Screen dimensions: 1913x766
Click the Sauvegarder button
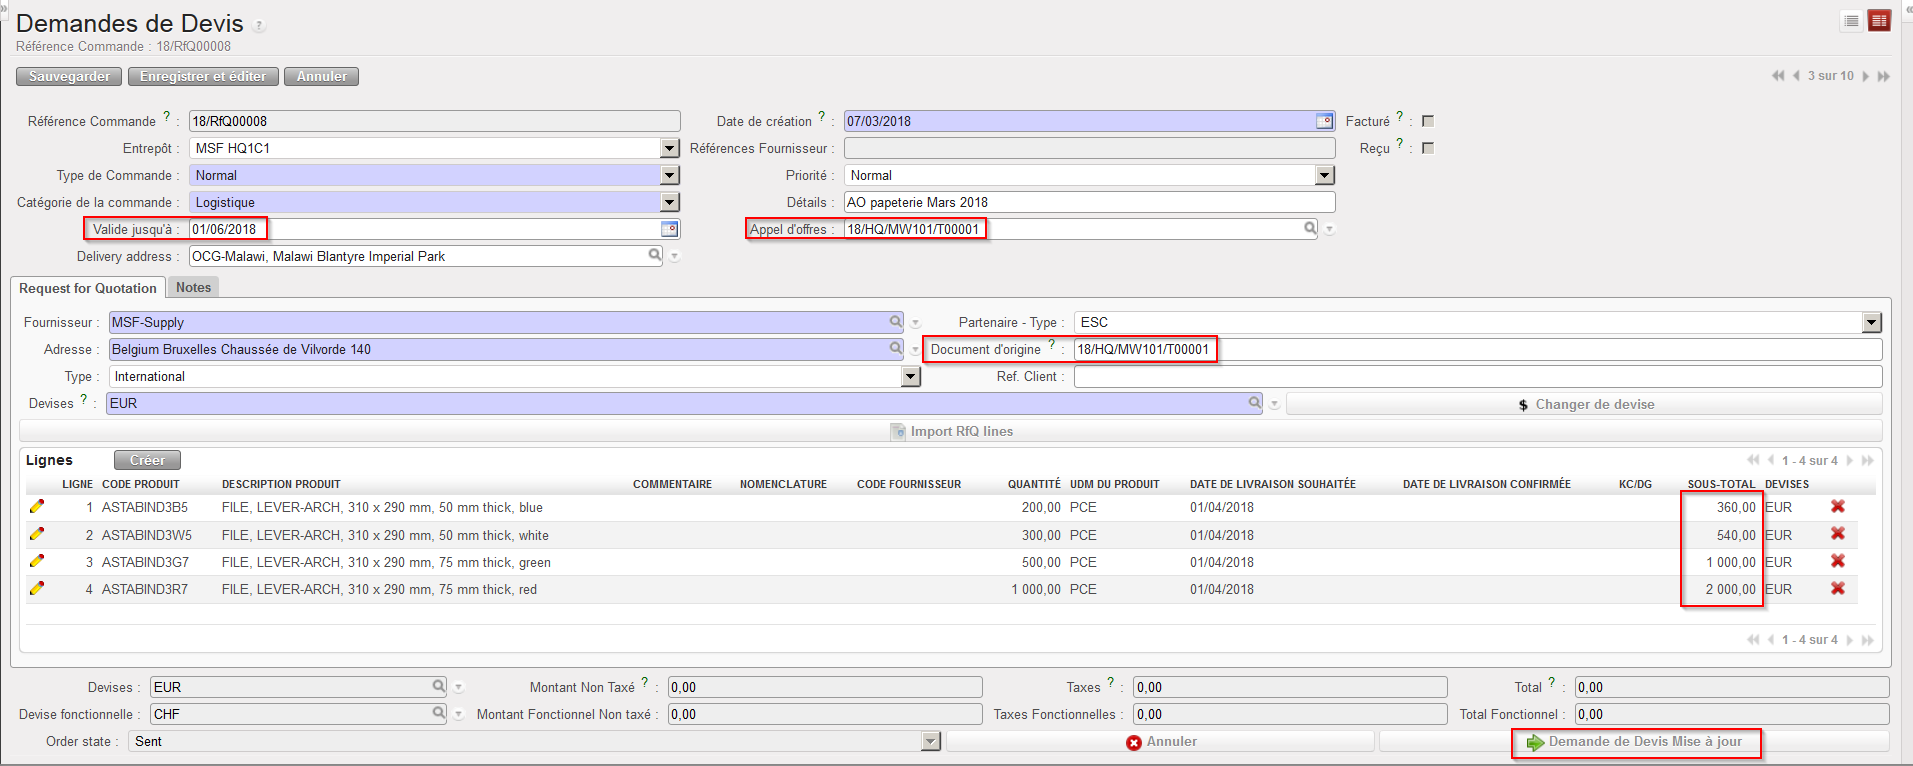coord(69,76)
